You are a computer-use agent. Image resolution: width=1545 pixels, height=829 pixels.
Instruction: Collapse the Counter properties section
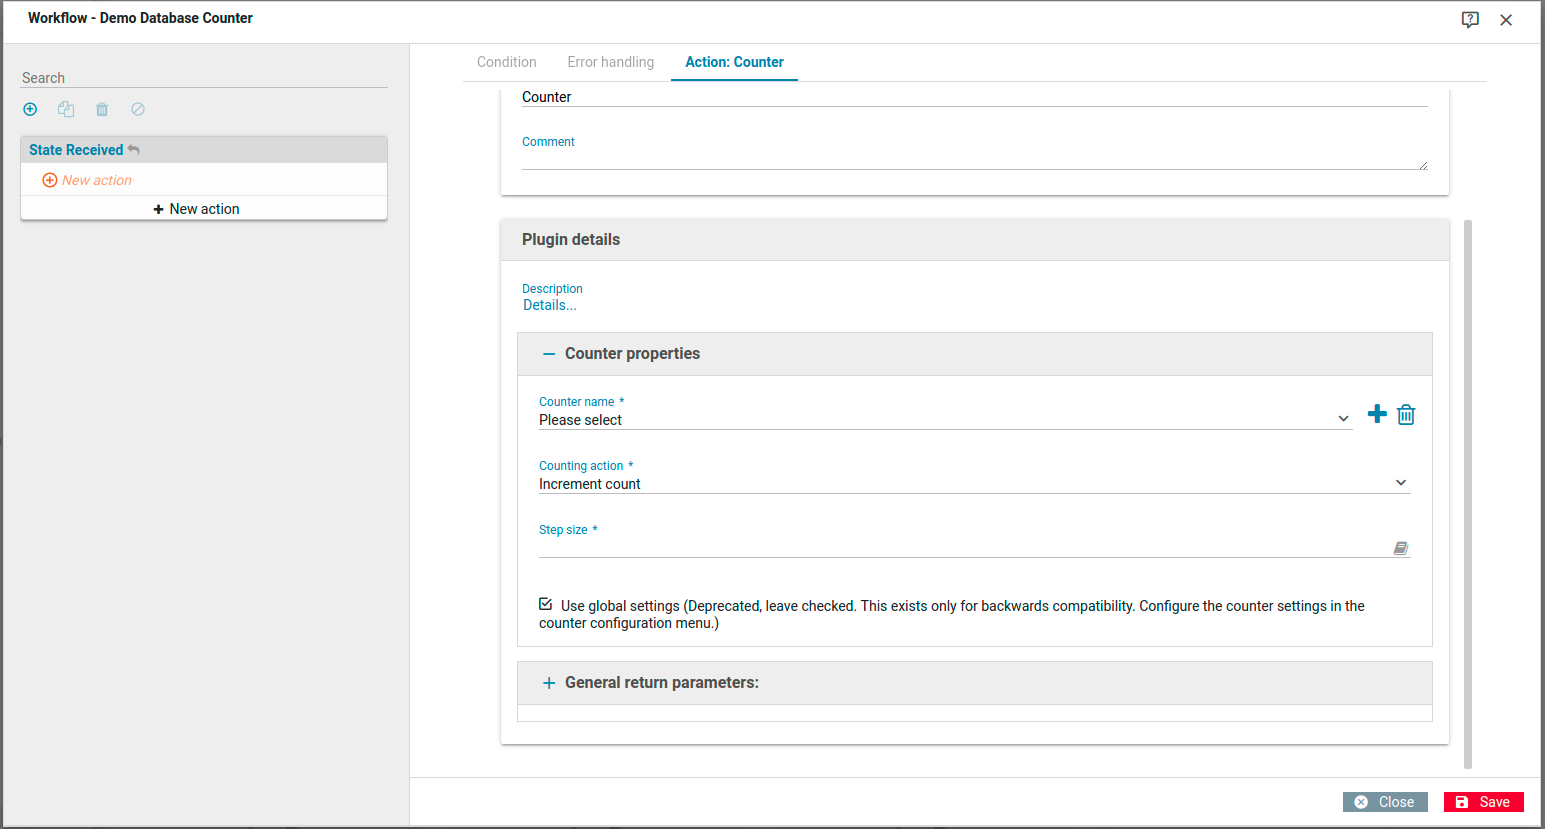[549, 354]
